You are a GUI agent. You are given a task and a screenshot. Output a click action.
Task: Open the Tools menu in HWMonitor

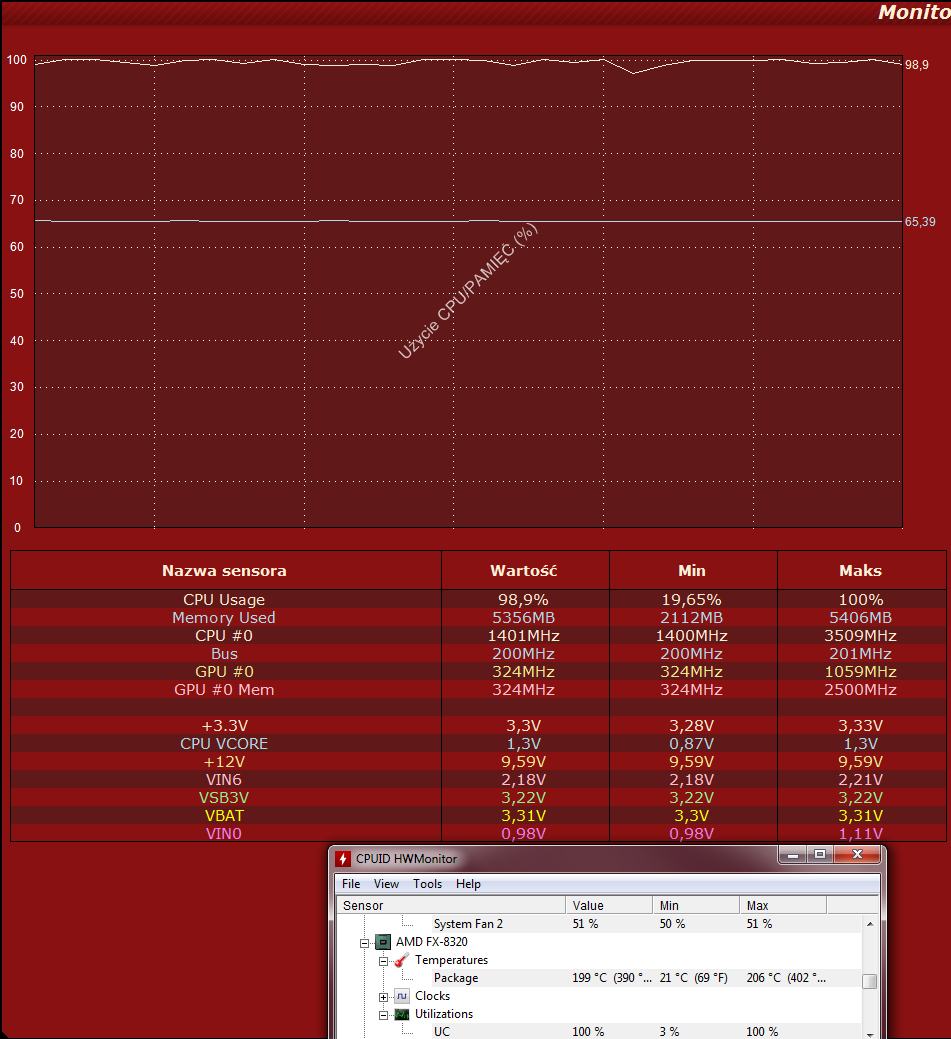[x=427, y=883]
